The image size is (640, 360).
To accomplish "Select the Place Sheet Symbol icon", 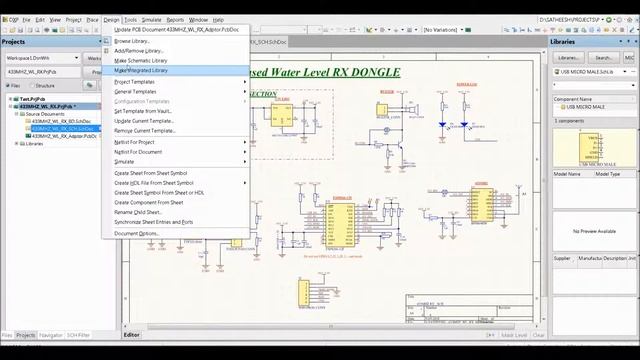I will [568, 30].
